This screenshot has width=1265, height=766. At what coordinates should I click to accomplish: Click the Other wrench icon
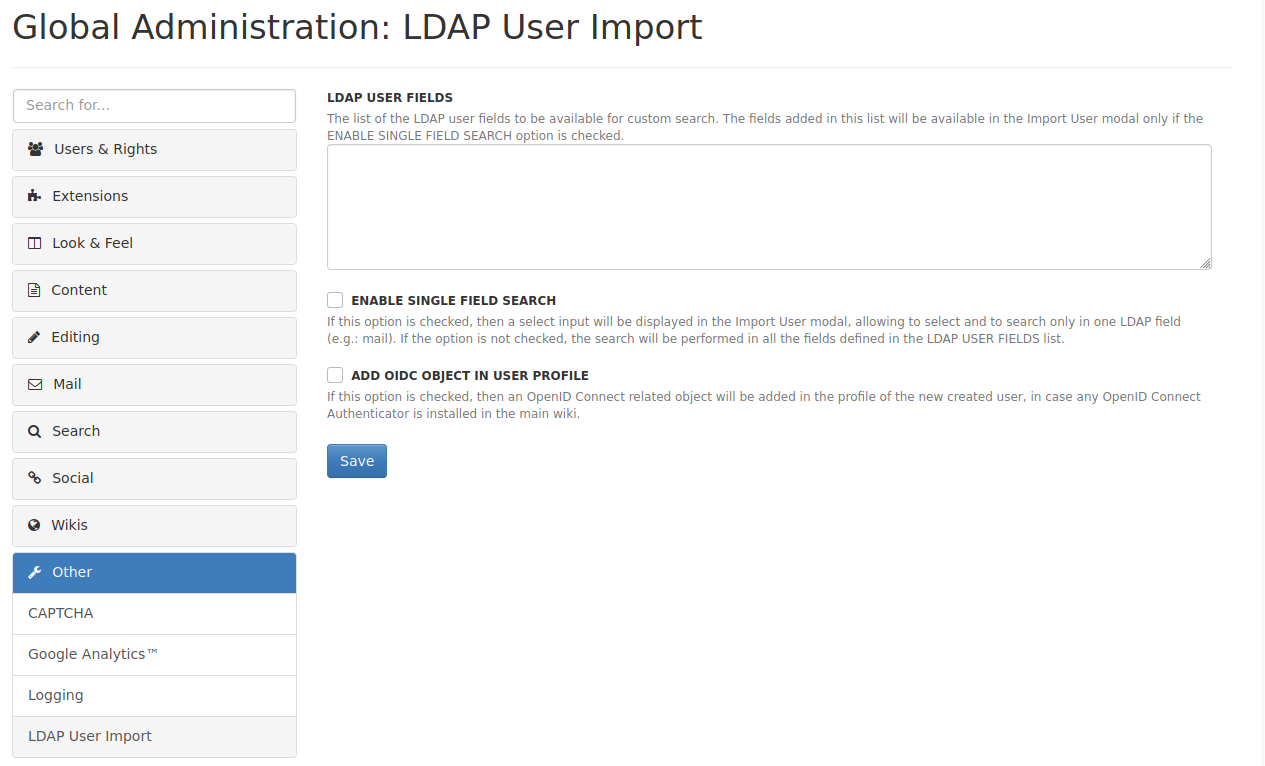[x=35, y=572]
